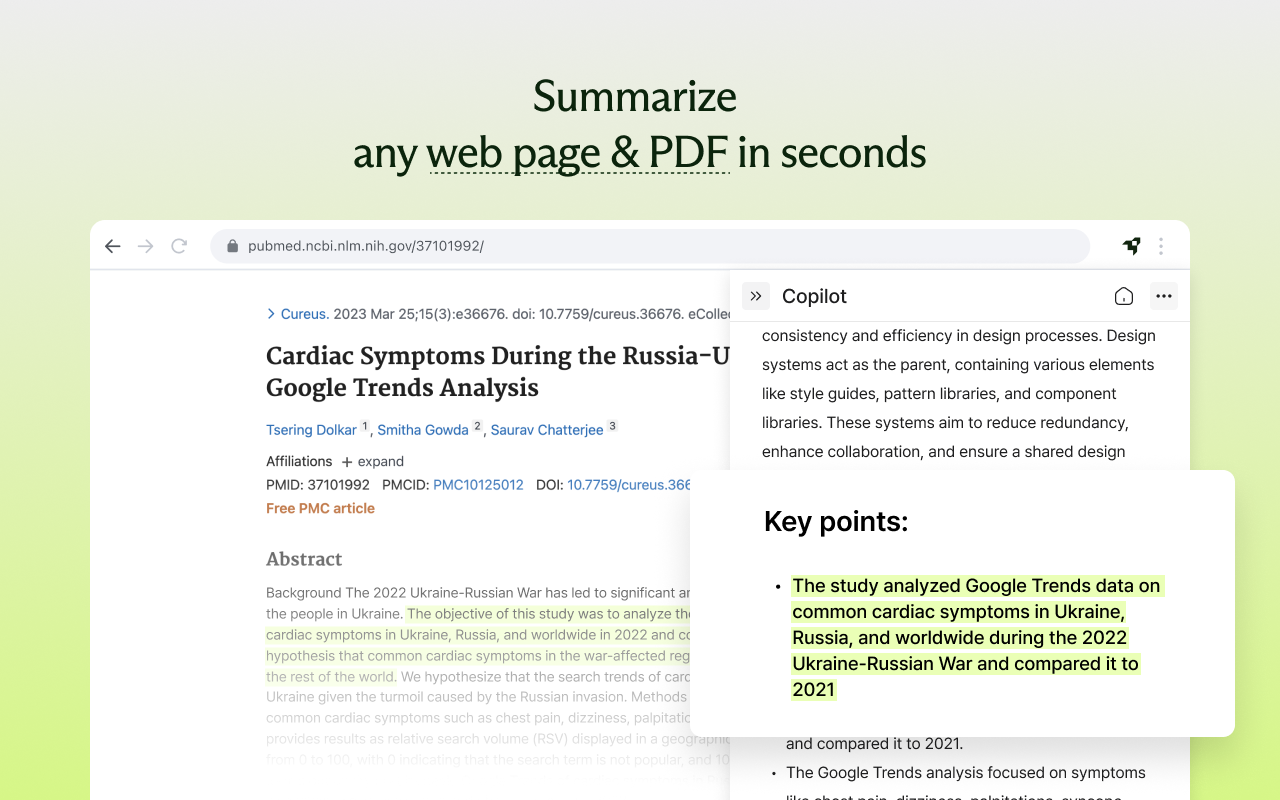This screenshot has height=800, width=1280.
Task: Click affiliation superscript 3 after Saurav Chatterjee
Action: 612,426
